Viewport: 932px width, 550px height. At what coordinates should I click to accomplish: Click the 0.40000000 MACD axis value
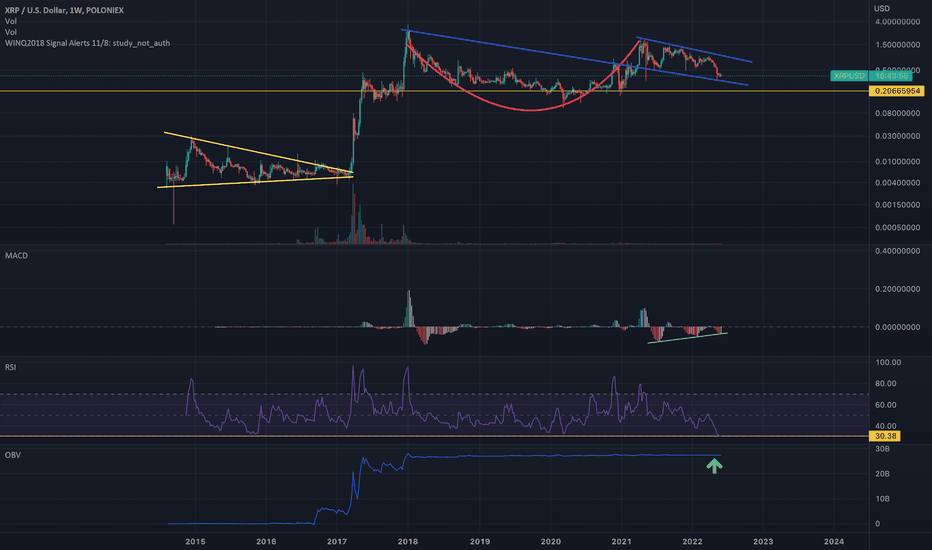(x=897, y=251)
